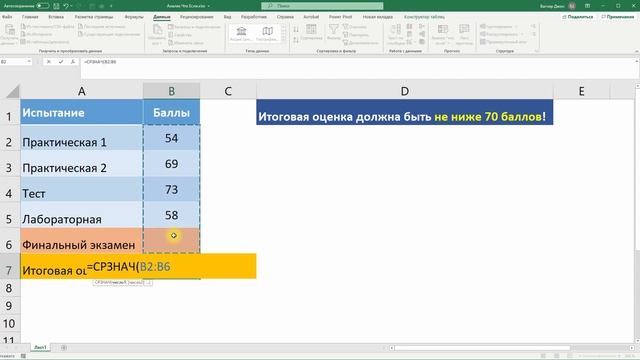Open the Undo history dropdown arrow
This screenshot has height=360, width=640.
tap(71, 6)
